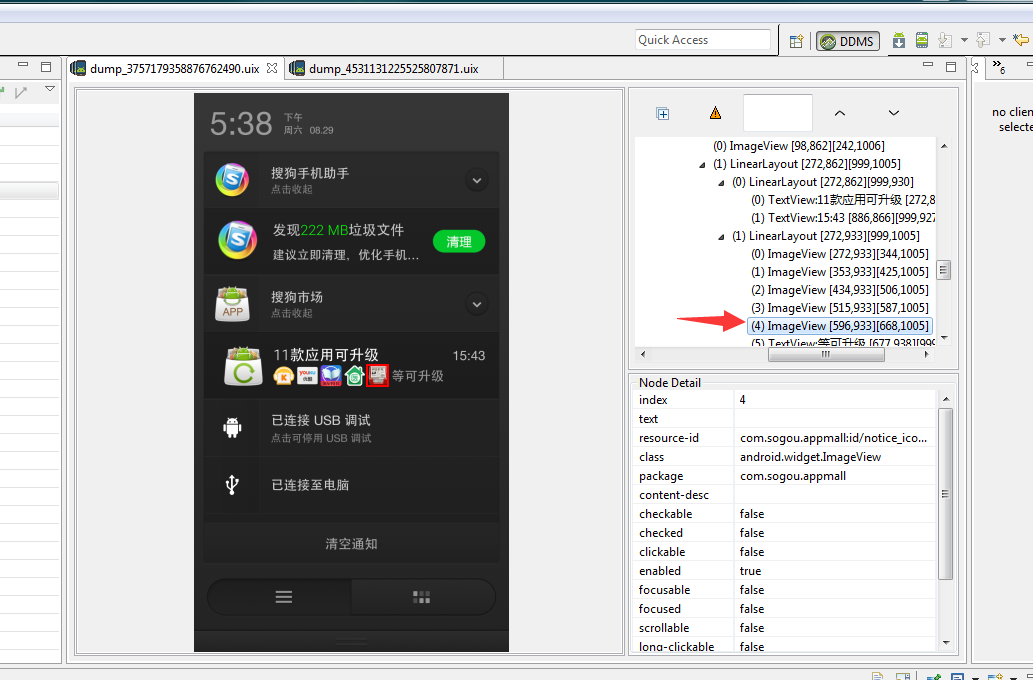This screenshot has height=680, width=1033.
Task: Click the Quick Access search field
Action: pos(703,40)
